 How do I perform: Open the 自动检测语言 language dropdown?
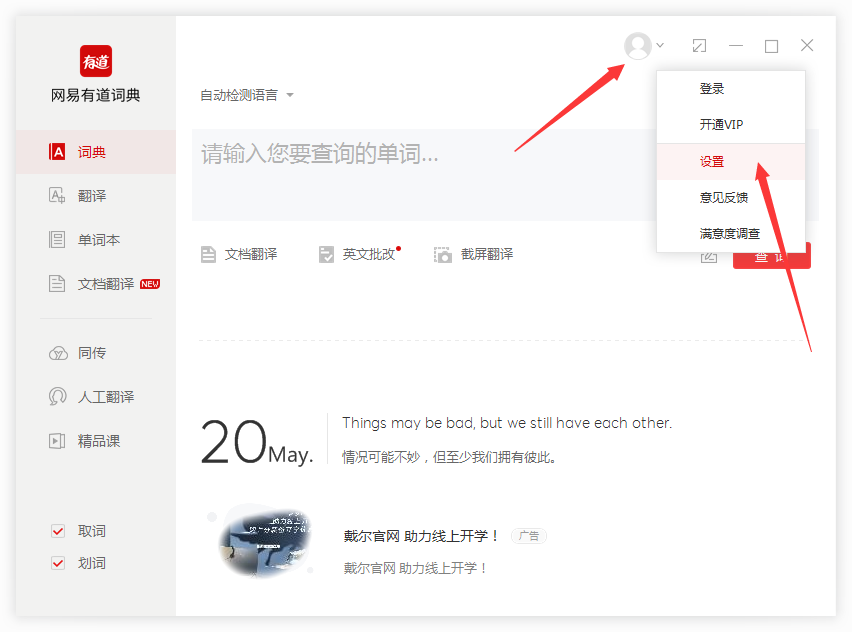pos(244,94)
